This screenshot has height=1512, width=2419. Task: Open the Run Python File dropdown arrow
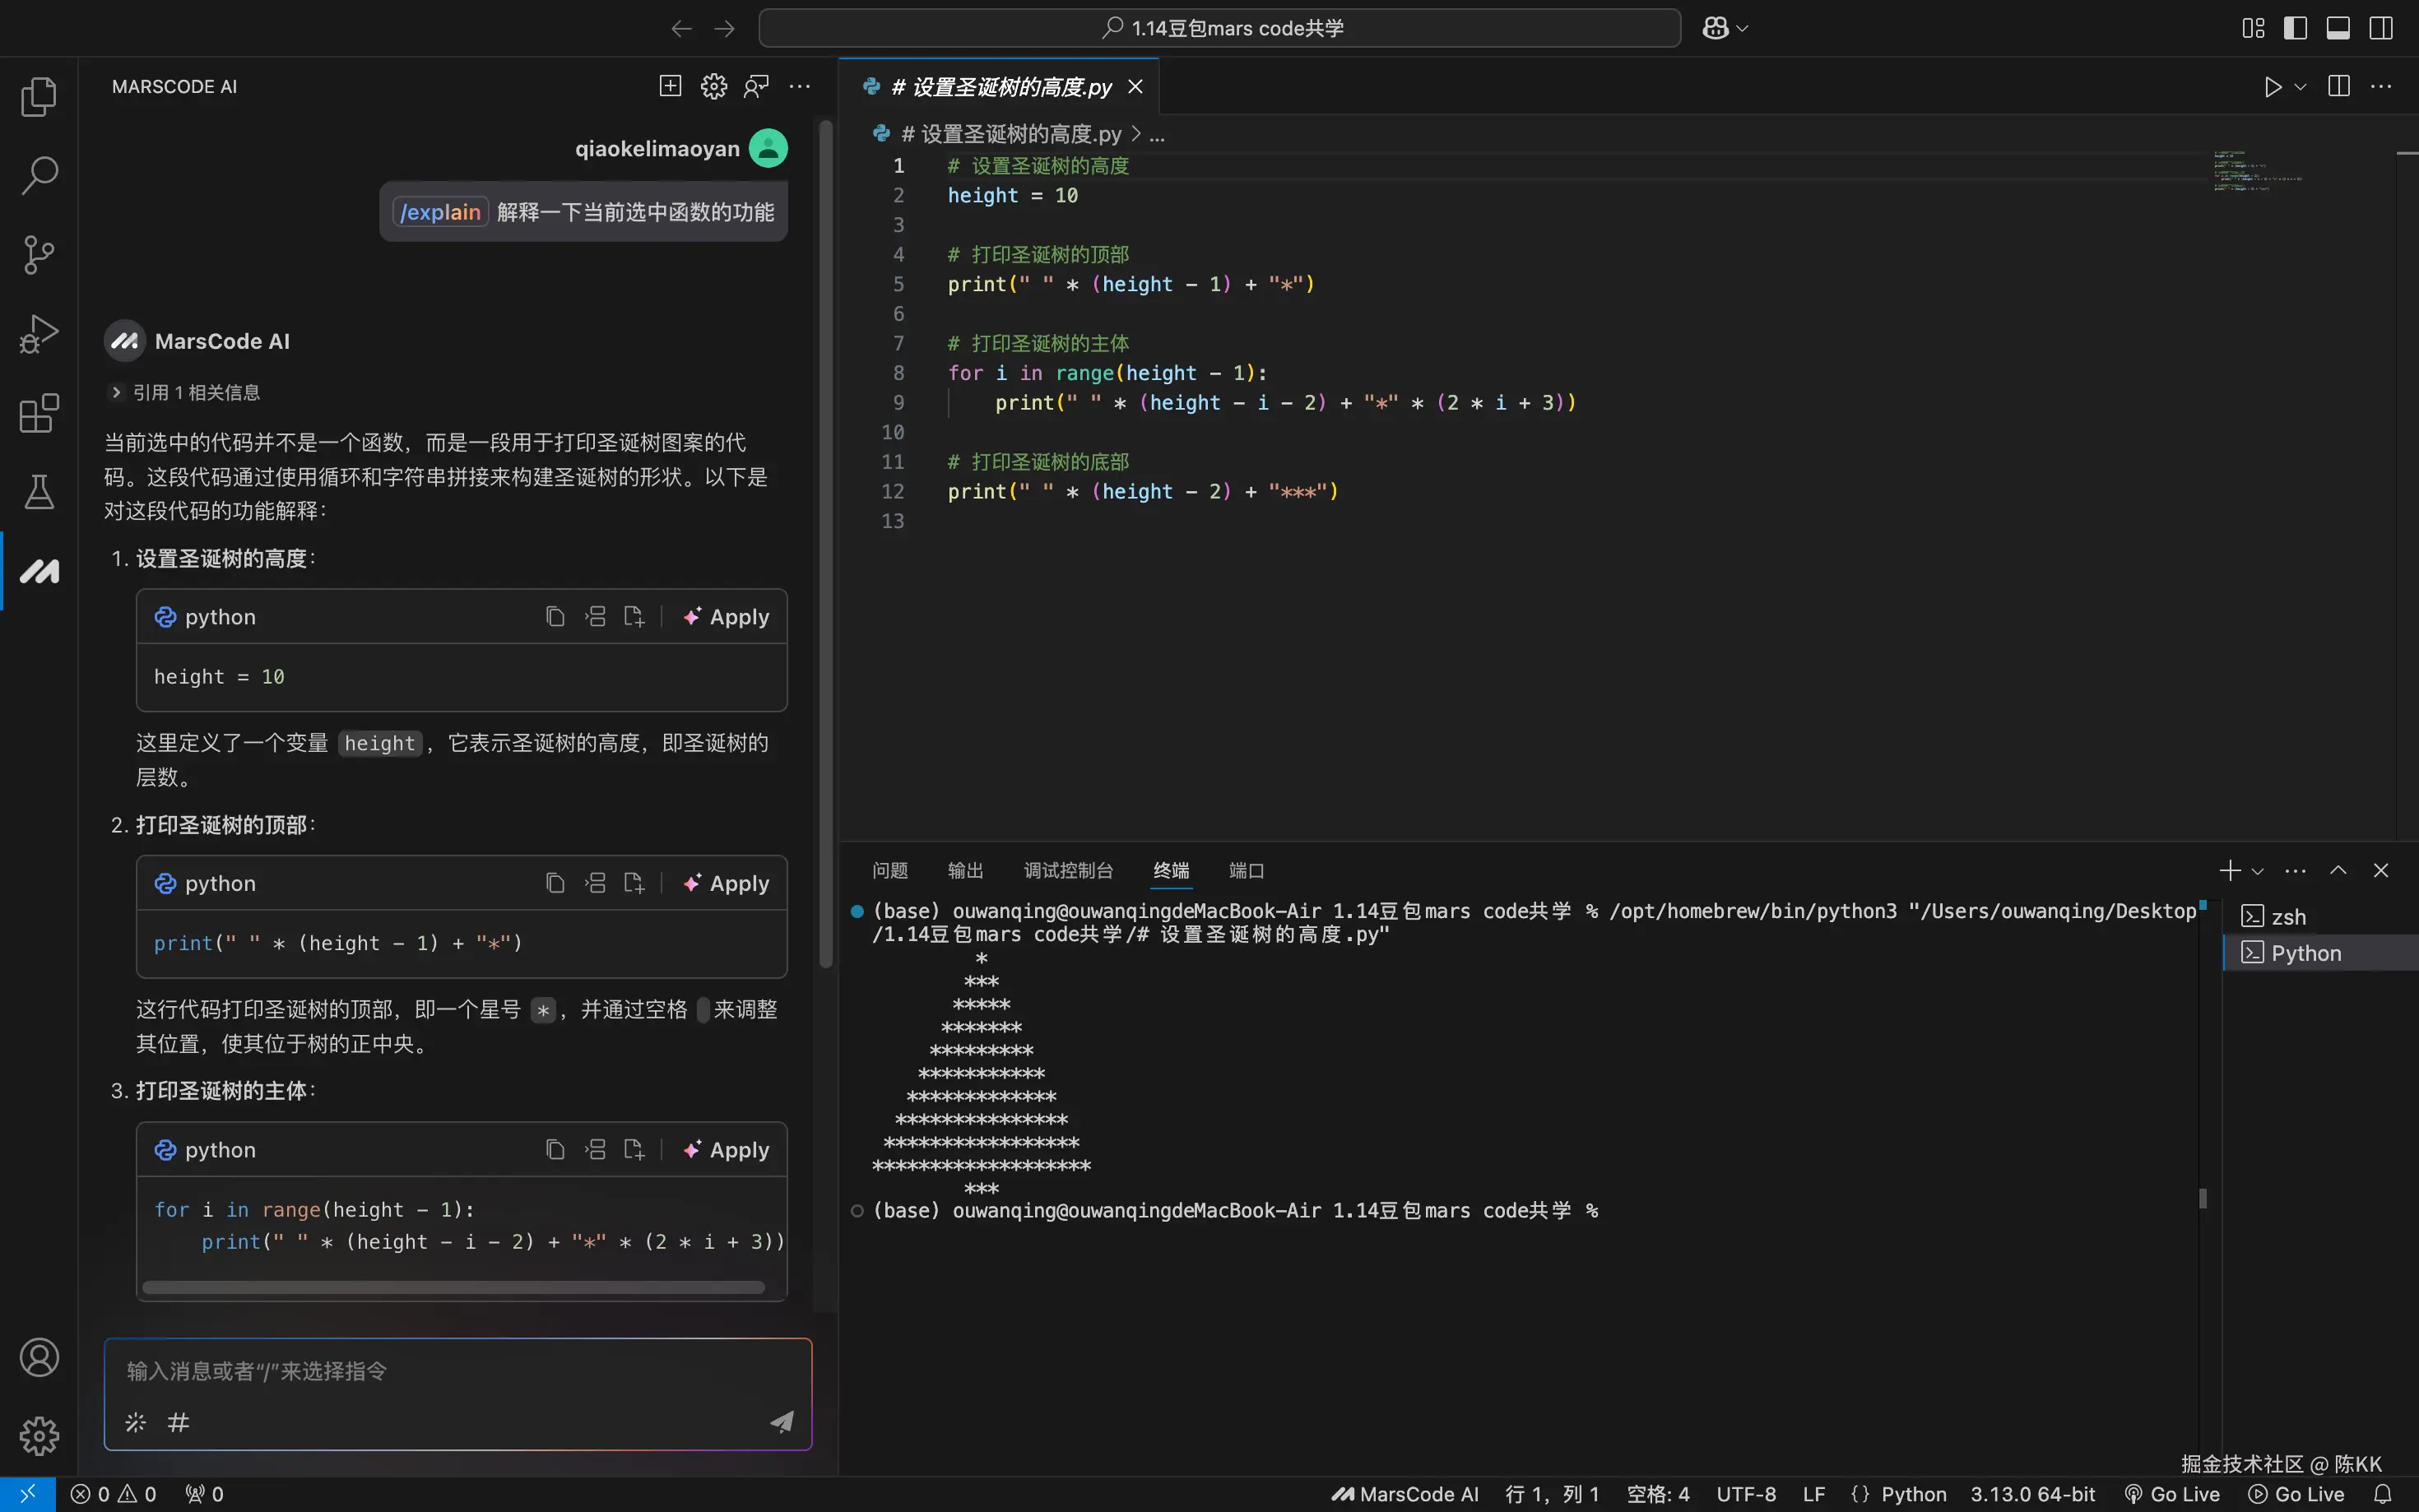click(2301, 87)
